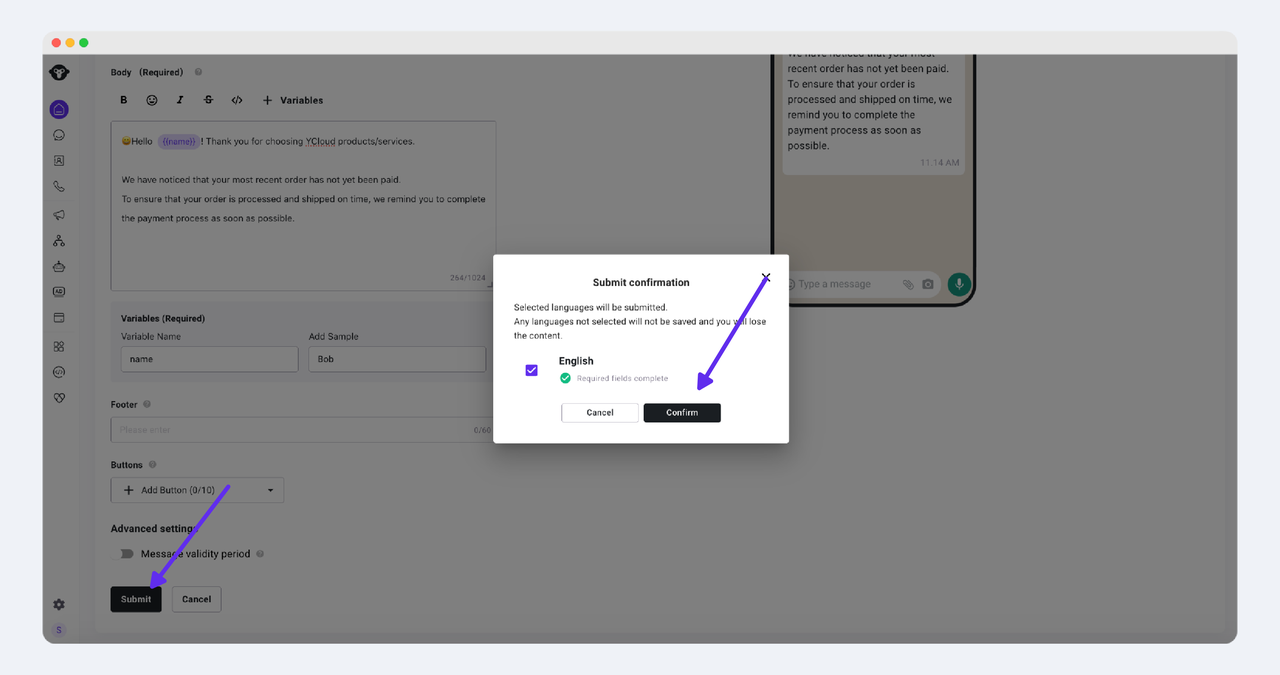Click the Bold formatting icon
This screenshot has width=1280, height=675.
click(124, 100)
